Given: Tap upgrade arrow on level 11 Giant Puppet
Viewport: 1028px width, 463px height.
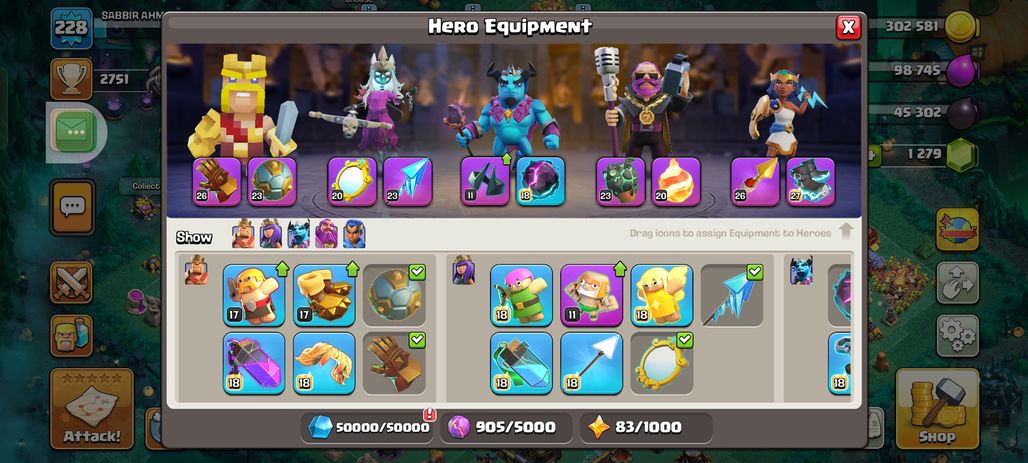Looking at the screenshot, I should tap(620, 268).
